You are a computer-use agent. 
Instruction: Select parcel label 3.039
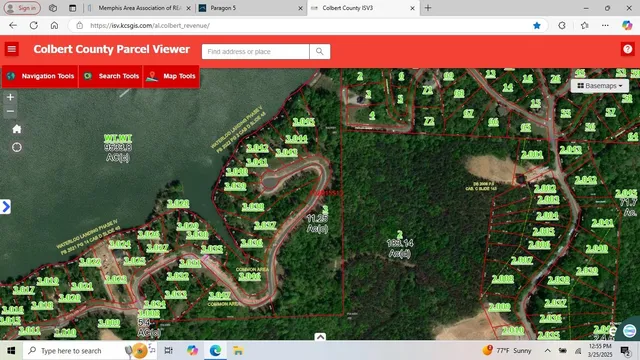(x=235, y=186)
